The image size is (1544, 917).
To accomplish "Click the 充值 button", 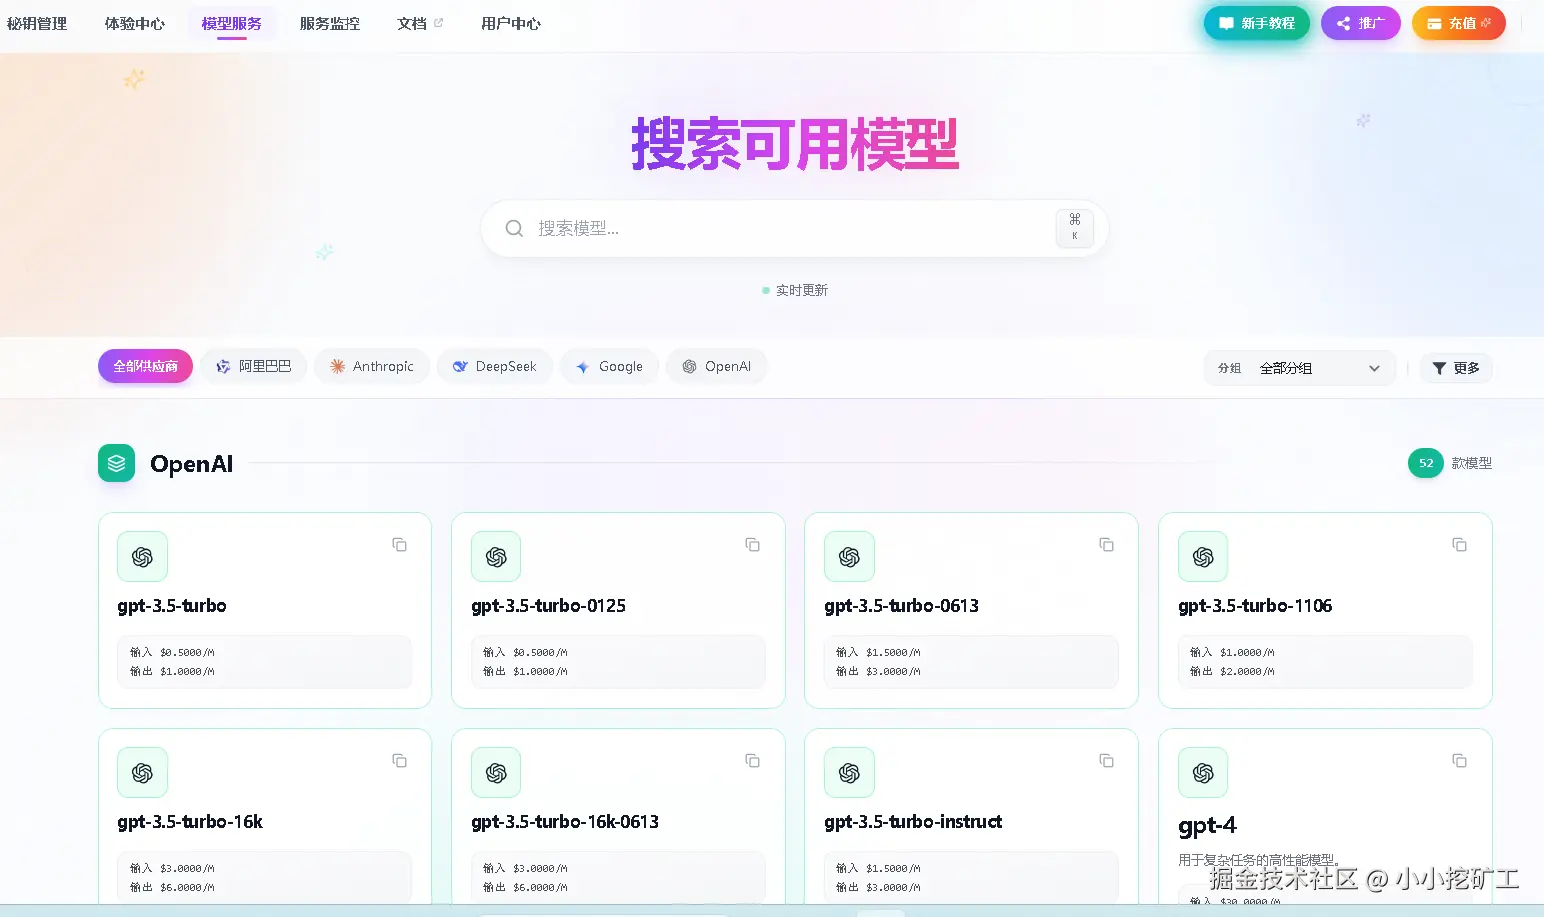I will (1459, 23).
